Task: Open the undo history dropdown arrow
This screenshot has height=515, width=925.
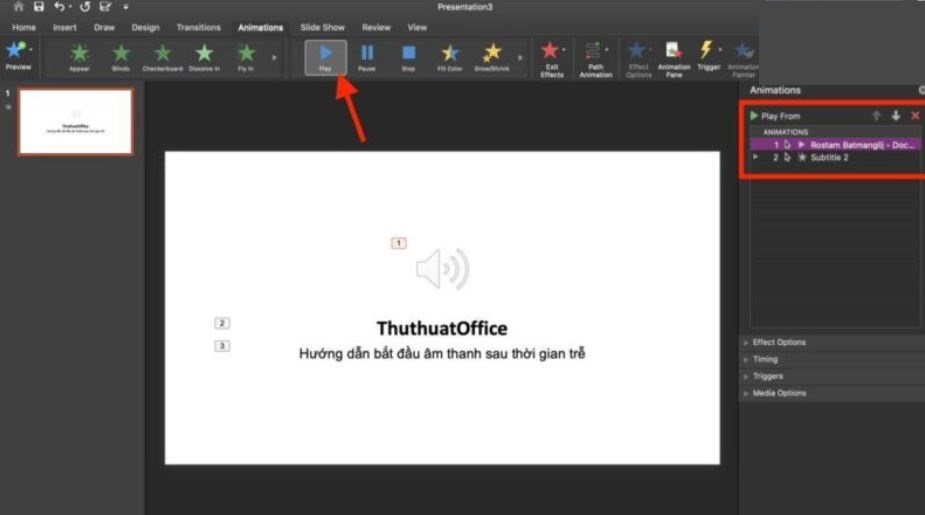Action: pos(70,7)
